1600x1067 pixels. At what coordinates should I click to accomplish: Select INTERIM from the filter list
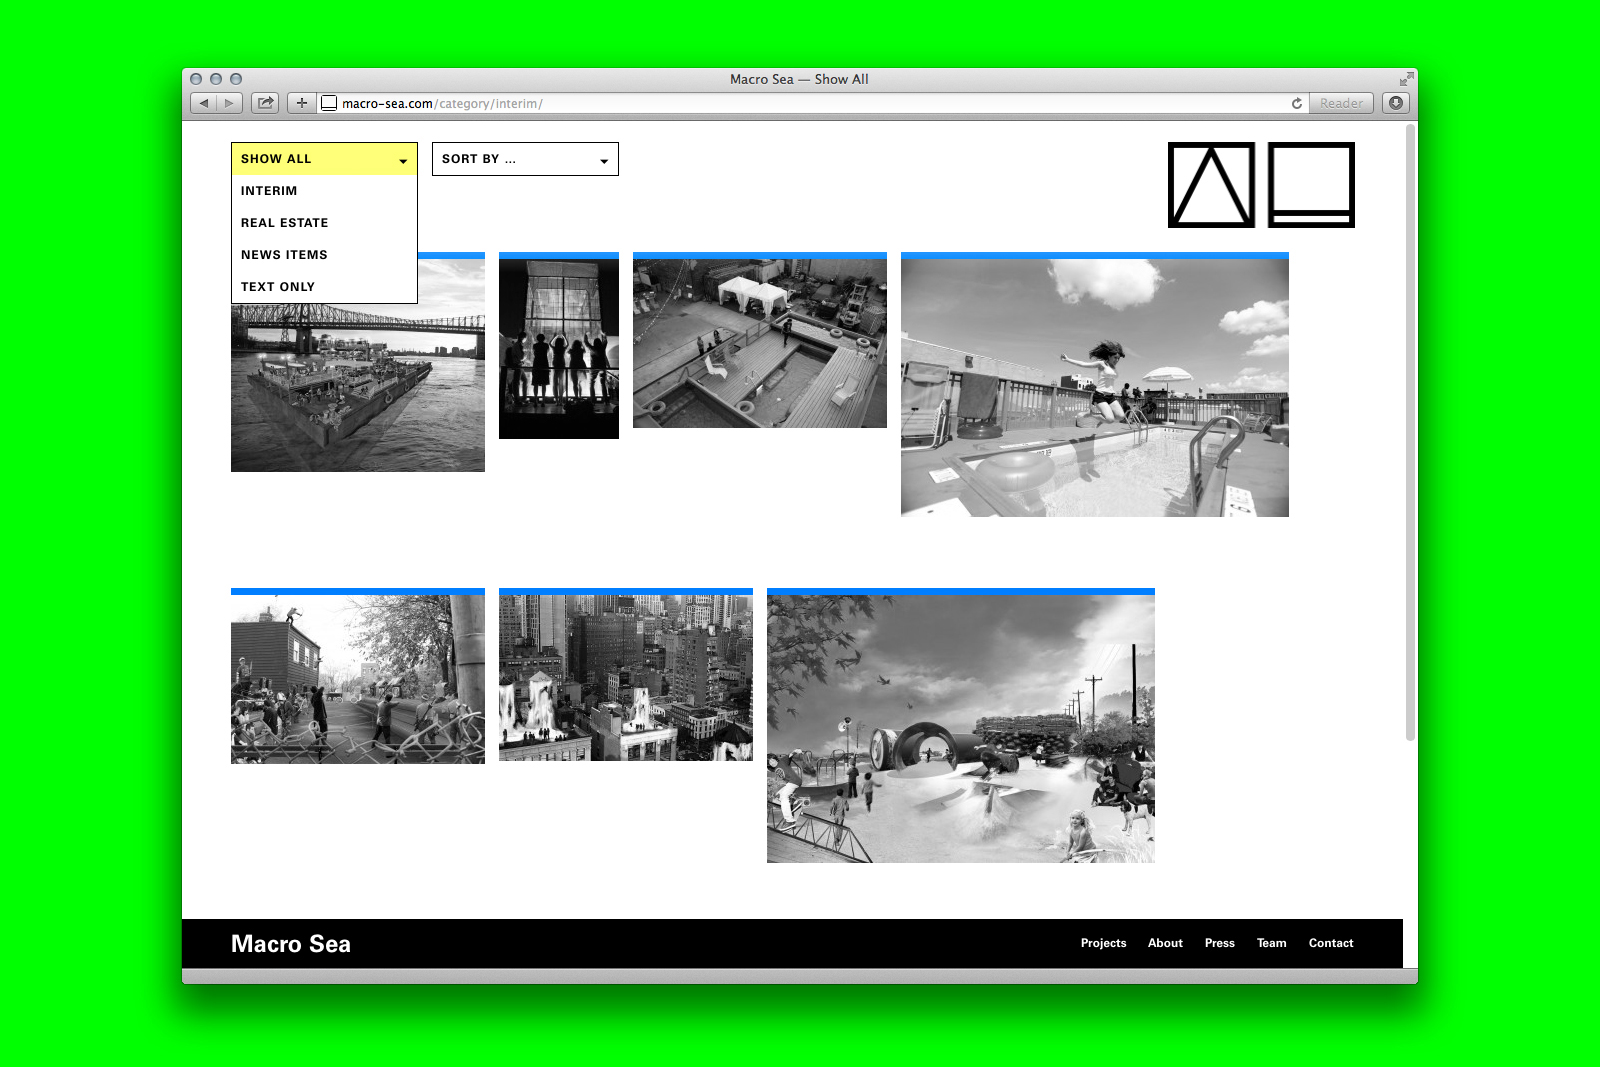269,191
